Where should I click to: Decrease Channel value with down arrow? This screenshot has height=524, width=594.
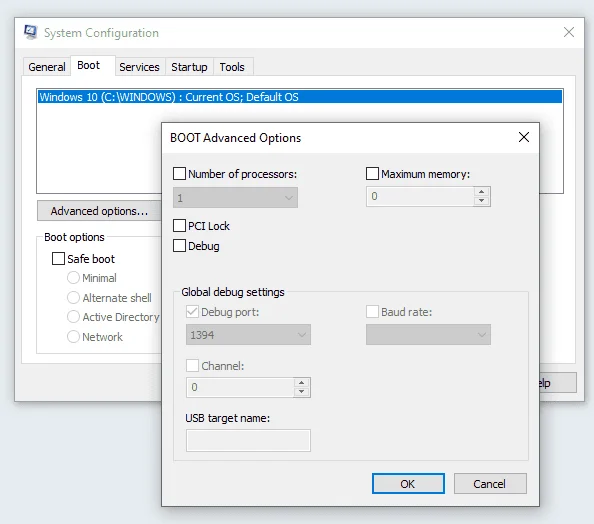point(302,392)
